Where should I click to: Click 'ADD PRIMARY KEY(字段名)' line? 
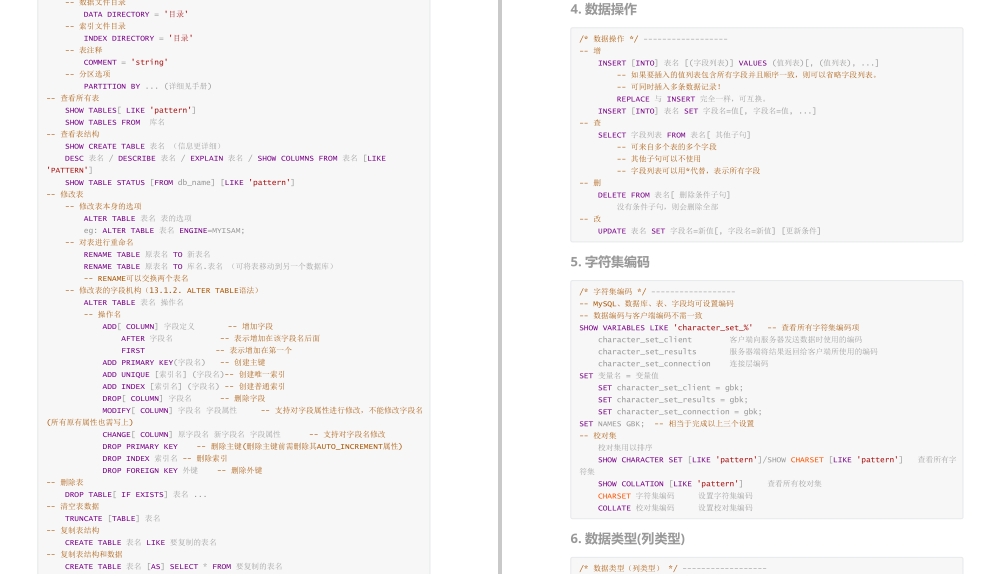pos(183,362)
